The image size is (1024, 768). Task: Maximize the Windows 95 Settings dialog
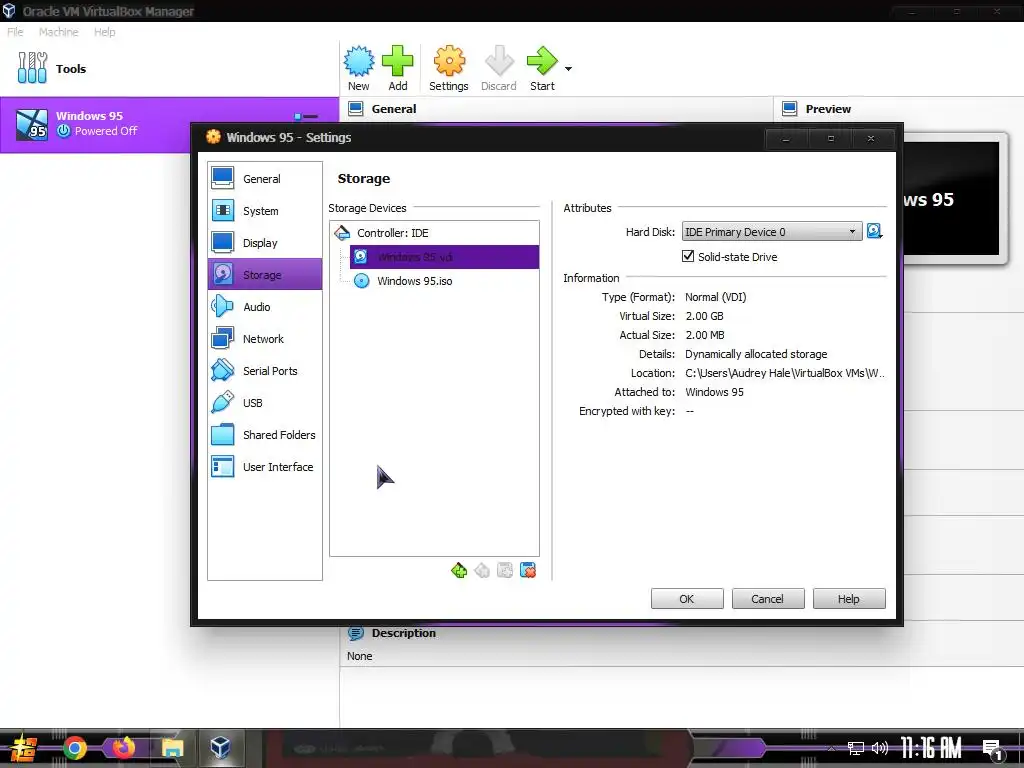coord(831,138)
